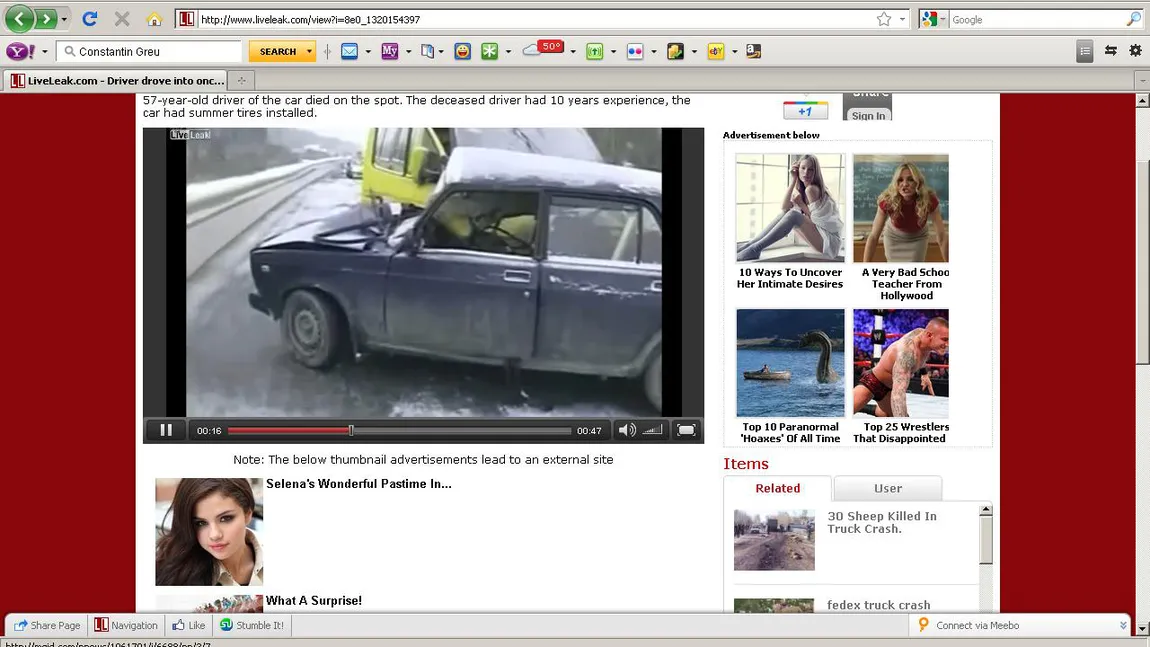Open Yahoo Mail from toolbar
Image resolution: width=1150 pixels, height=647 pixels.
click(x=349, y=51)
